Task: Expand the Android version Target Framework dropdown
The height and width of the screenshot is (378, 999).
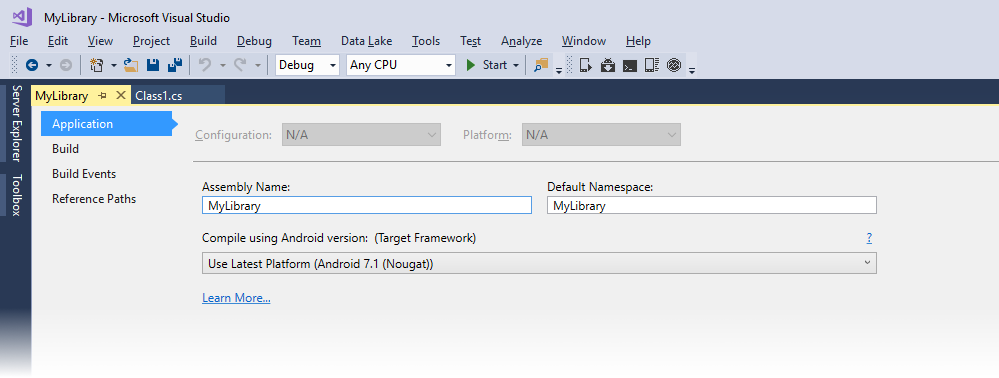Action: point(539,263)
